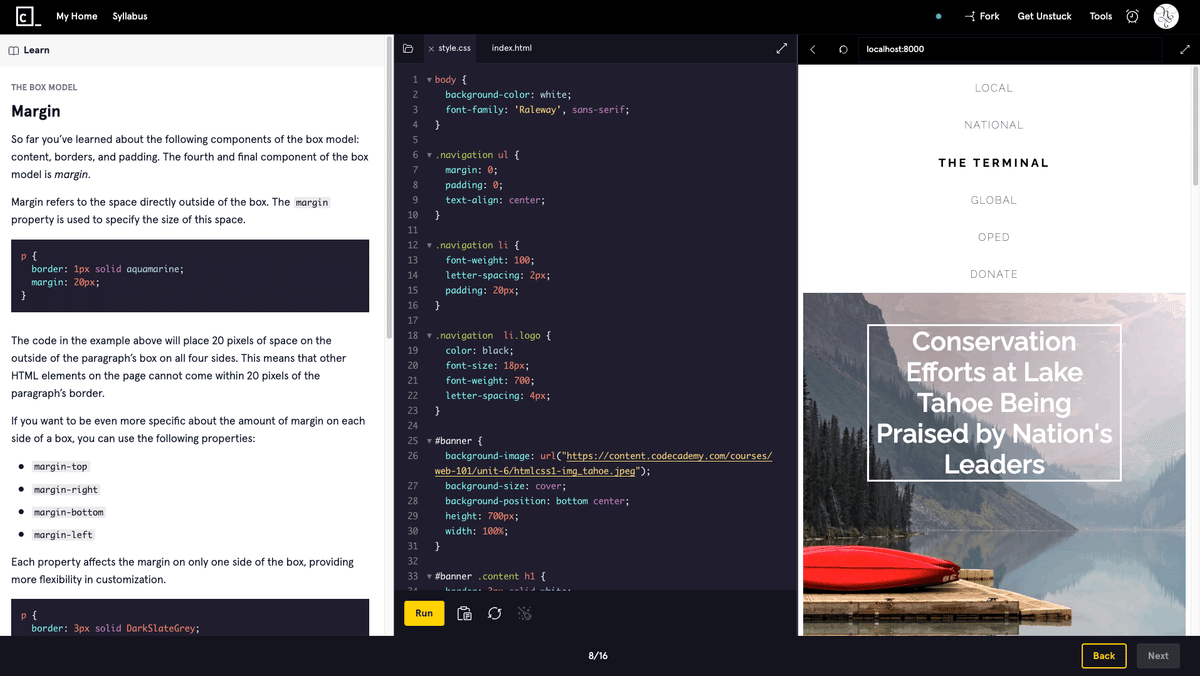Image resolution: width=1200 pixels, height=676 pixels.
Task: Click the teal connection status dot
Action: pyautogui.click(x=938, y=17)
